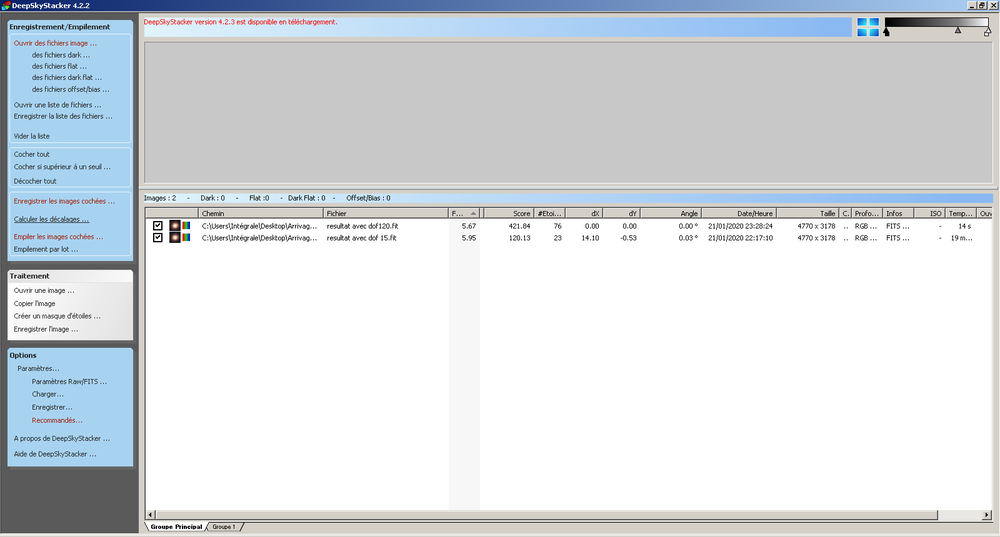Click 'Créer un masque d'étoiles ...'

click(x=57, y=316)
